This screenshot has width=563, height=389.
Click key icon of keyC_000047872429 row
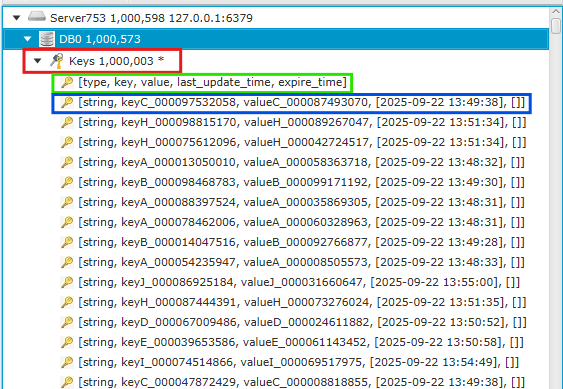pos(67,382)
